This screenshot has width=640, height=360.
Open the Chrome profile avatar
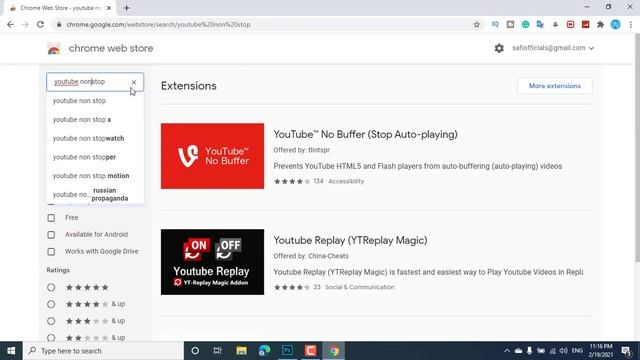pyautogui.click(x=615, y=24)
